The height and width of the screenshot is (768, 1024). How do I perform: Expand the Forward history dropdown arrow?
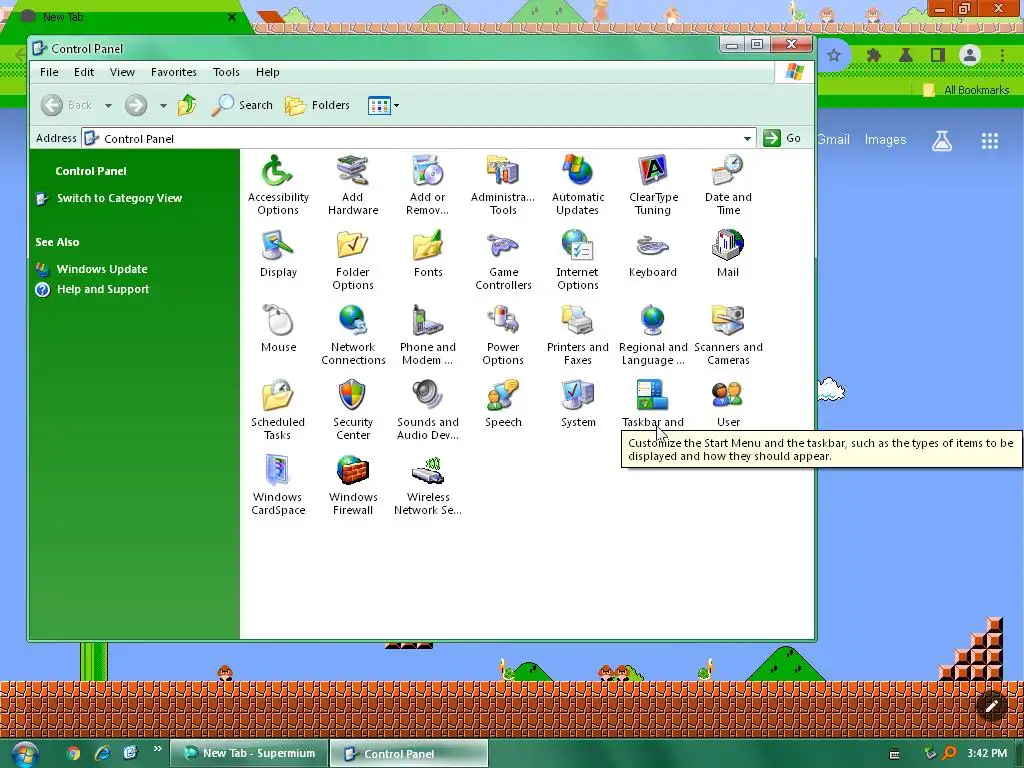pos(163,105)
